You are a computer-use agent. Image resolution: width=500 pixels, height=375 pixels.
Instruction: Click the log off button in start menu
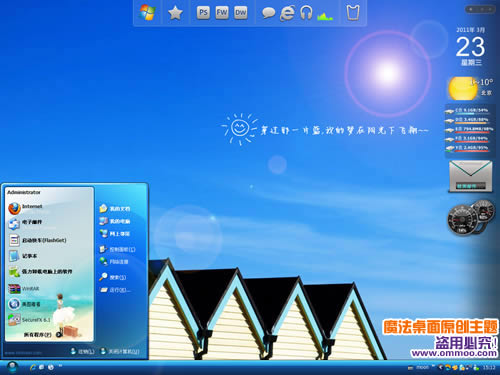[82, 351]
